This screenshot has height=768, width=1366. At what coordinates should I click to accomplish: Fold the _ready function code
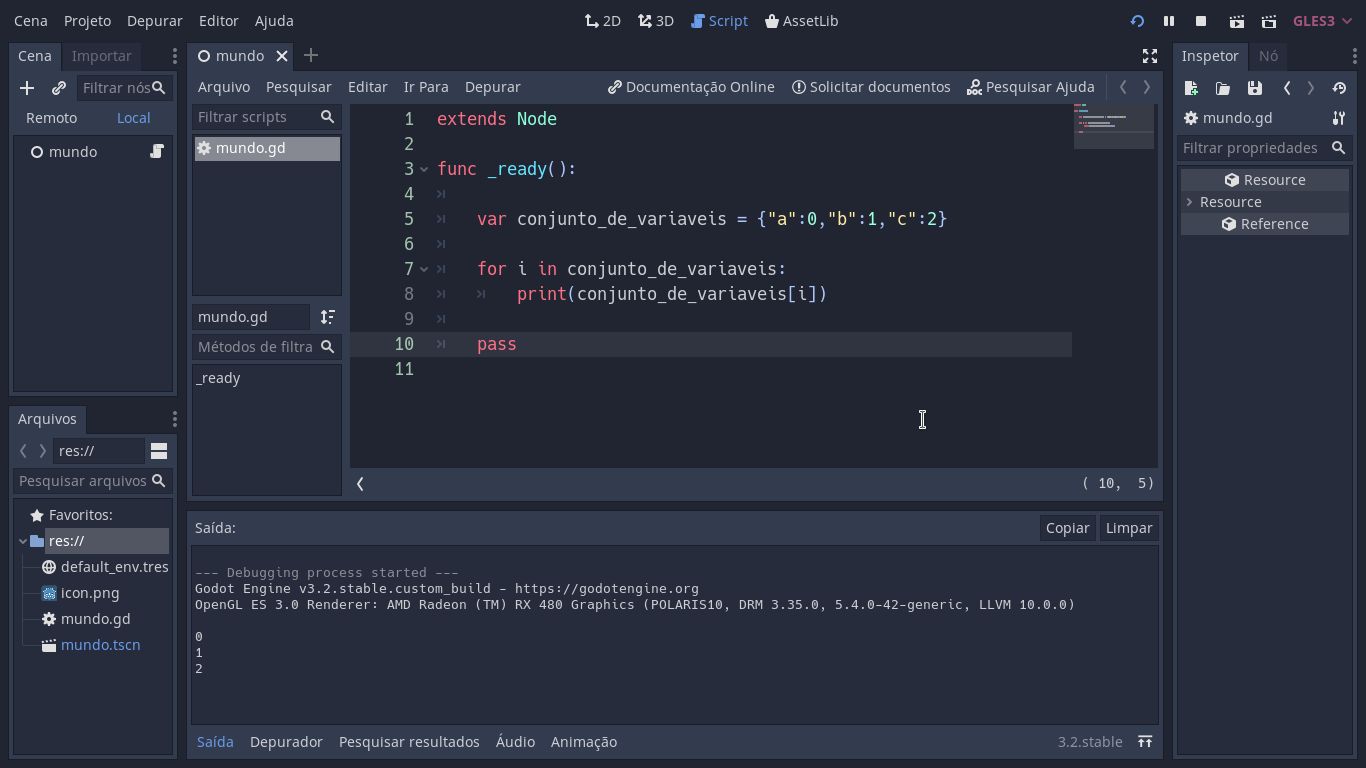pyautogui.click(x=424, y=169)
